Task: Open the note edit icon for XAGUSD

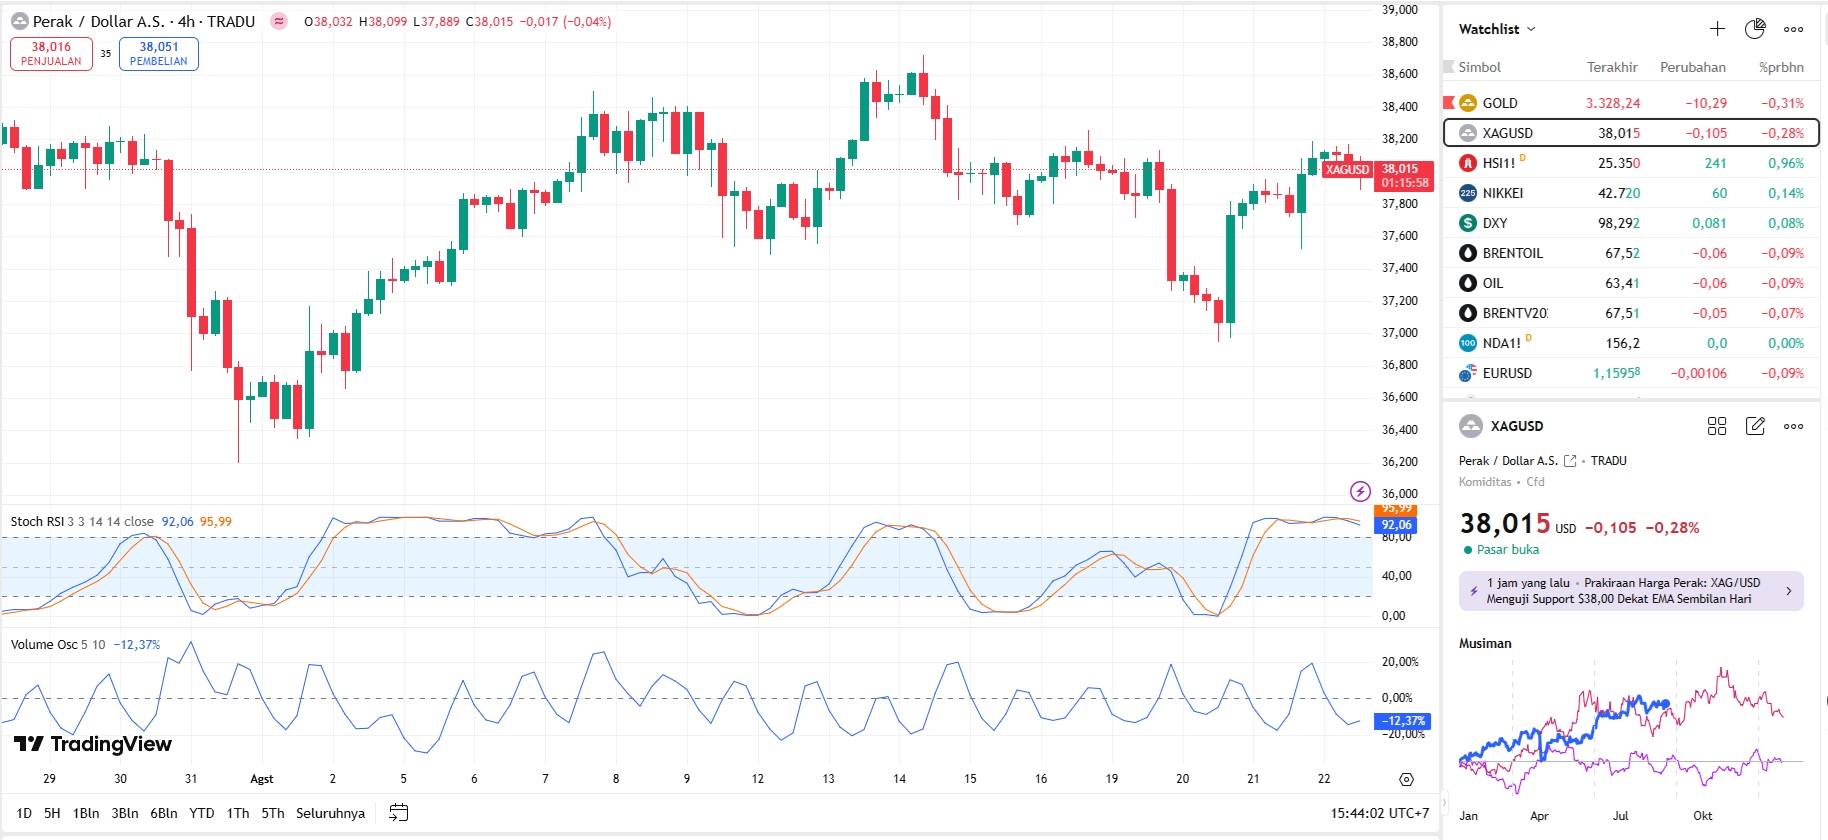Action: (1755, 426)
